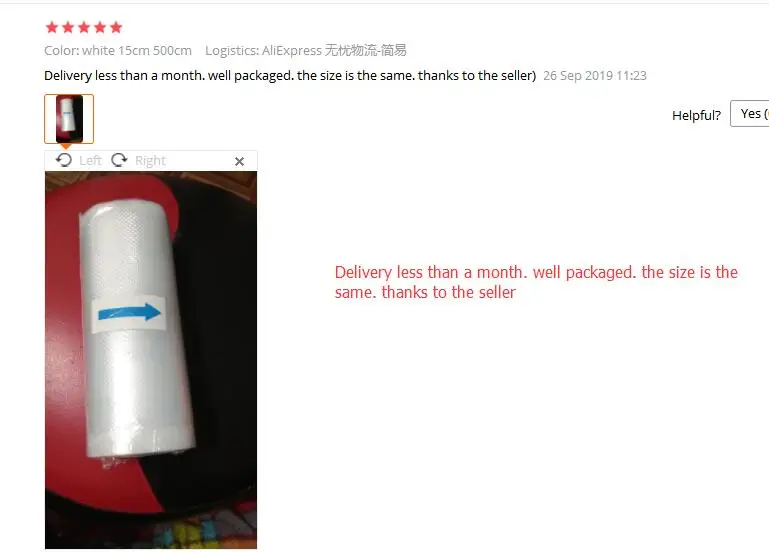Viewport: 769px width, 553px height.
Task: Click the first red rating star
Action: tap(52, 27)
